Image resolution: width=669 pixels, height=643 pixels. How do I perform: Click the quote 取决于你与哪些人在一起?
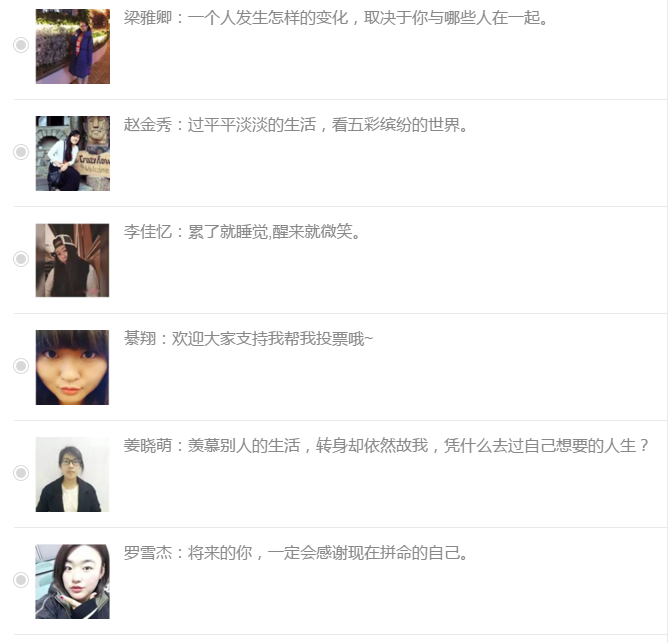(452, 18)
